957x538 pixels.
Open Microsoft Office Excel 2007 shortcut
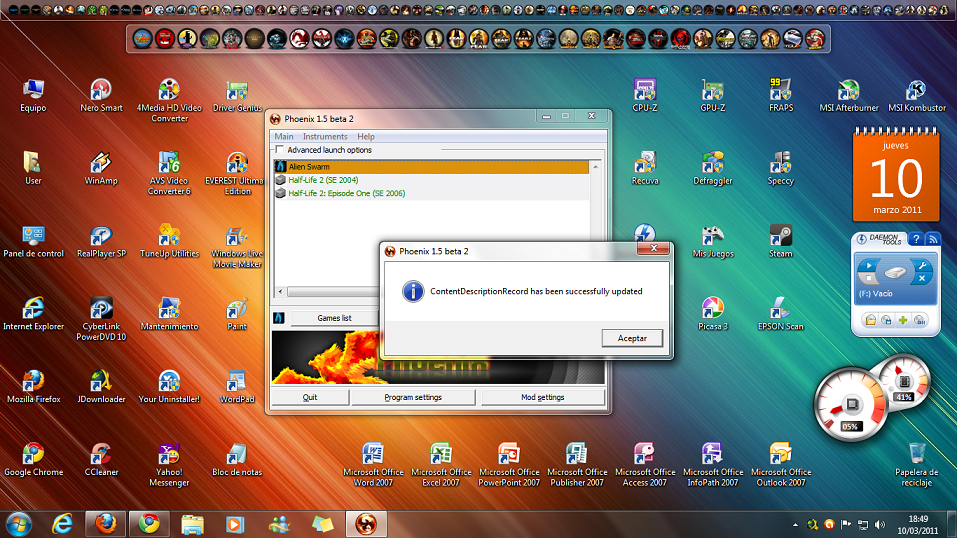click(441, 465)
